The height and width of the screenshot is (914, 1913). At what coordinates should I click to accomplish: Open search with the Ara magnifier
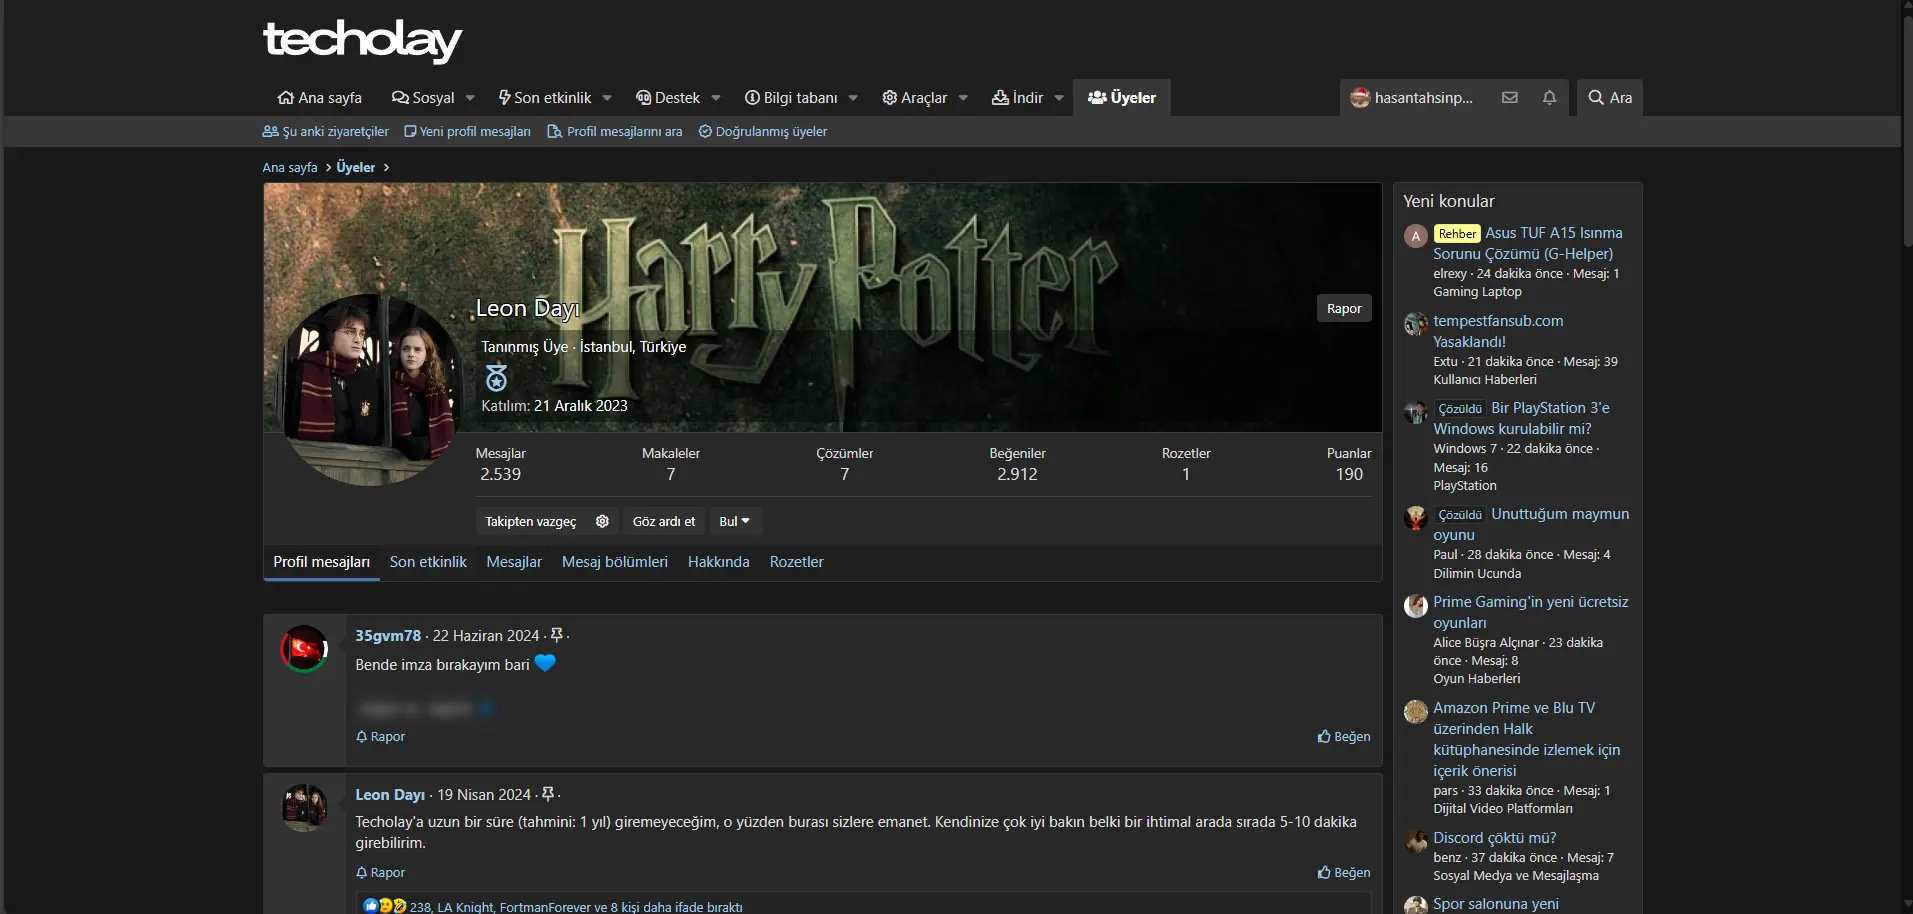coord(1610,98)
